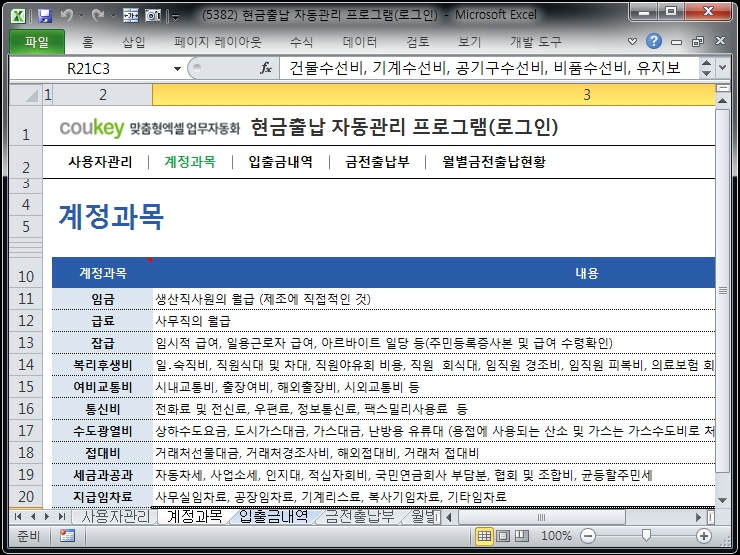Open the 수식 ribbon tab
Screen dimensions: 740x555
302,42
